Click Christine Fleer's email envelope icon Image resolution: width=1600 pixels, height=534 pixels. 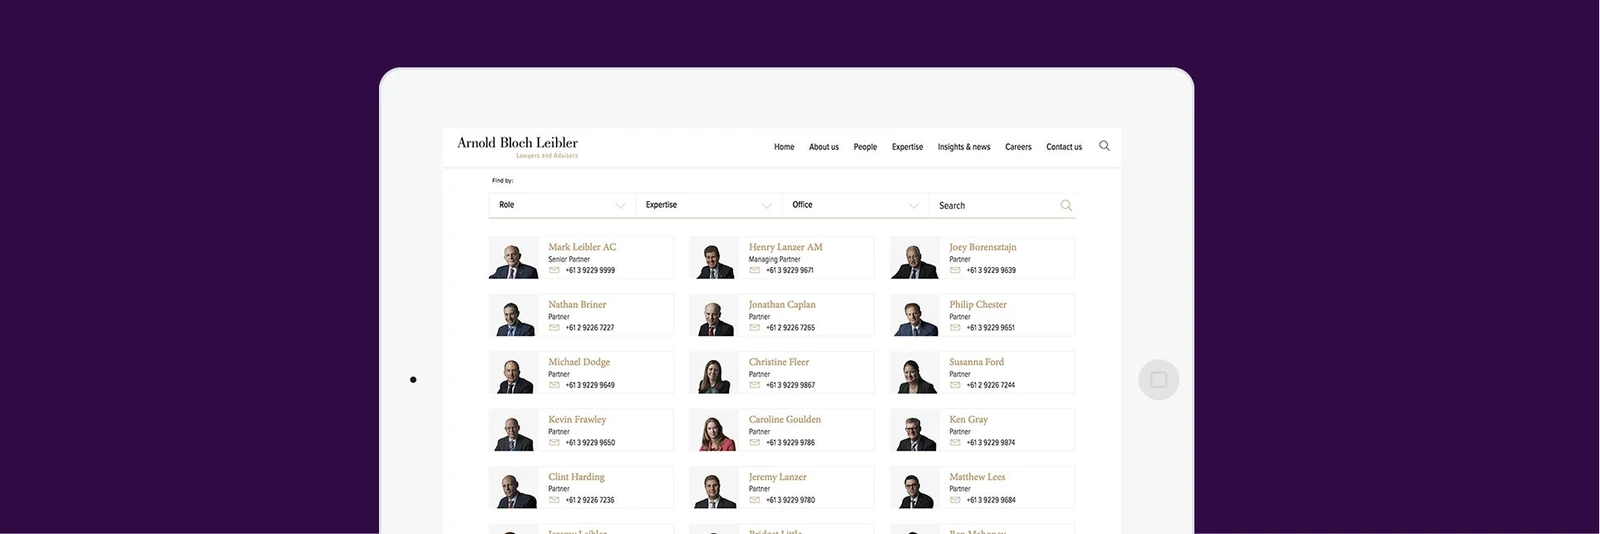click(755, 385)
